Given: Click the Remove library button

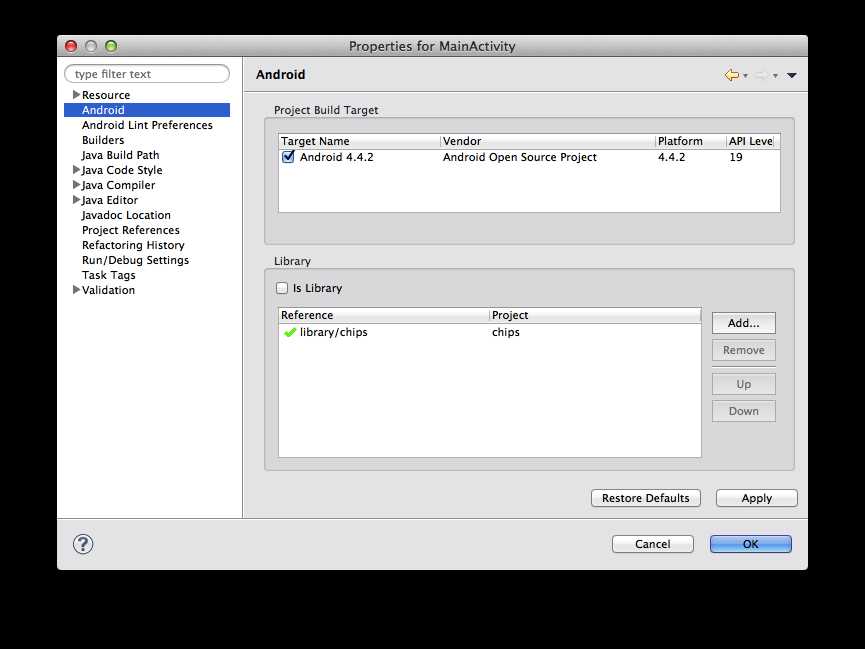Looking at the screenshot, I should click(744, 350).
